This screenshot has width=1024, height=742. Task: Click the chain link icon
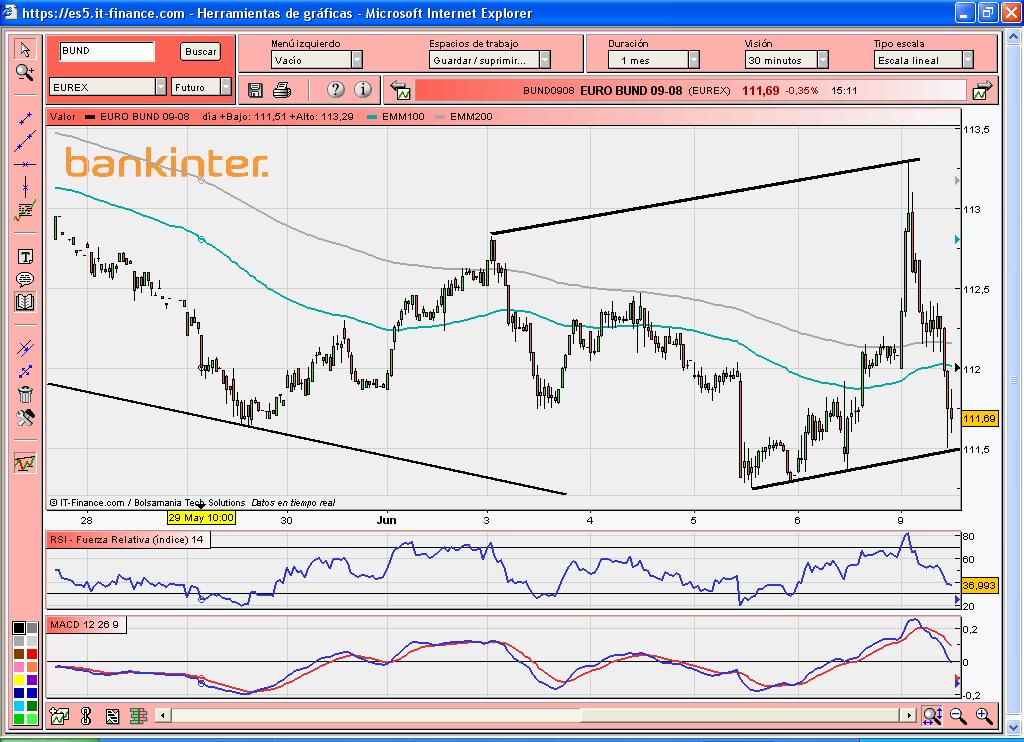86,717
